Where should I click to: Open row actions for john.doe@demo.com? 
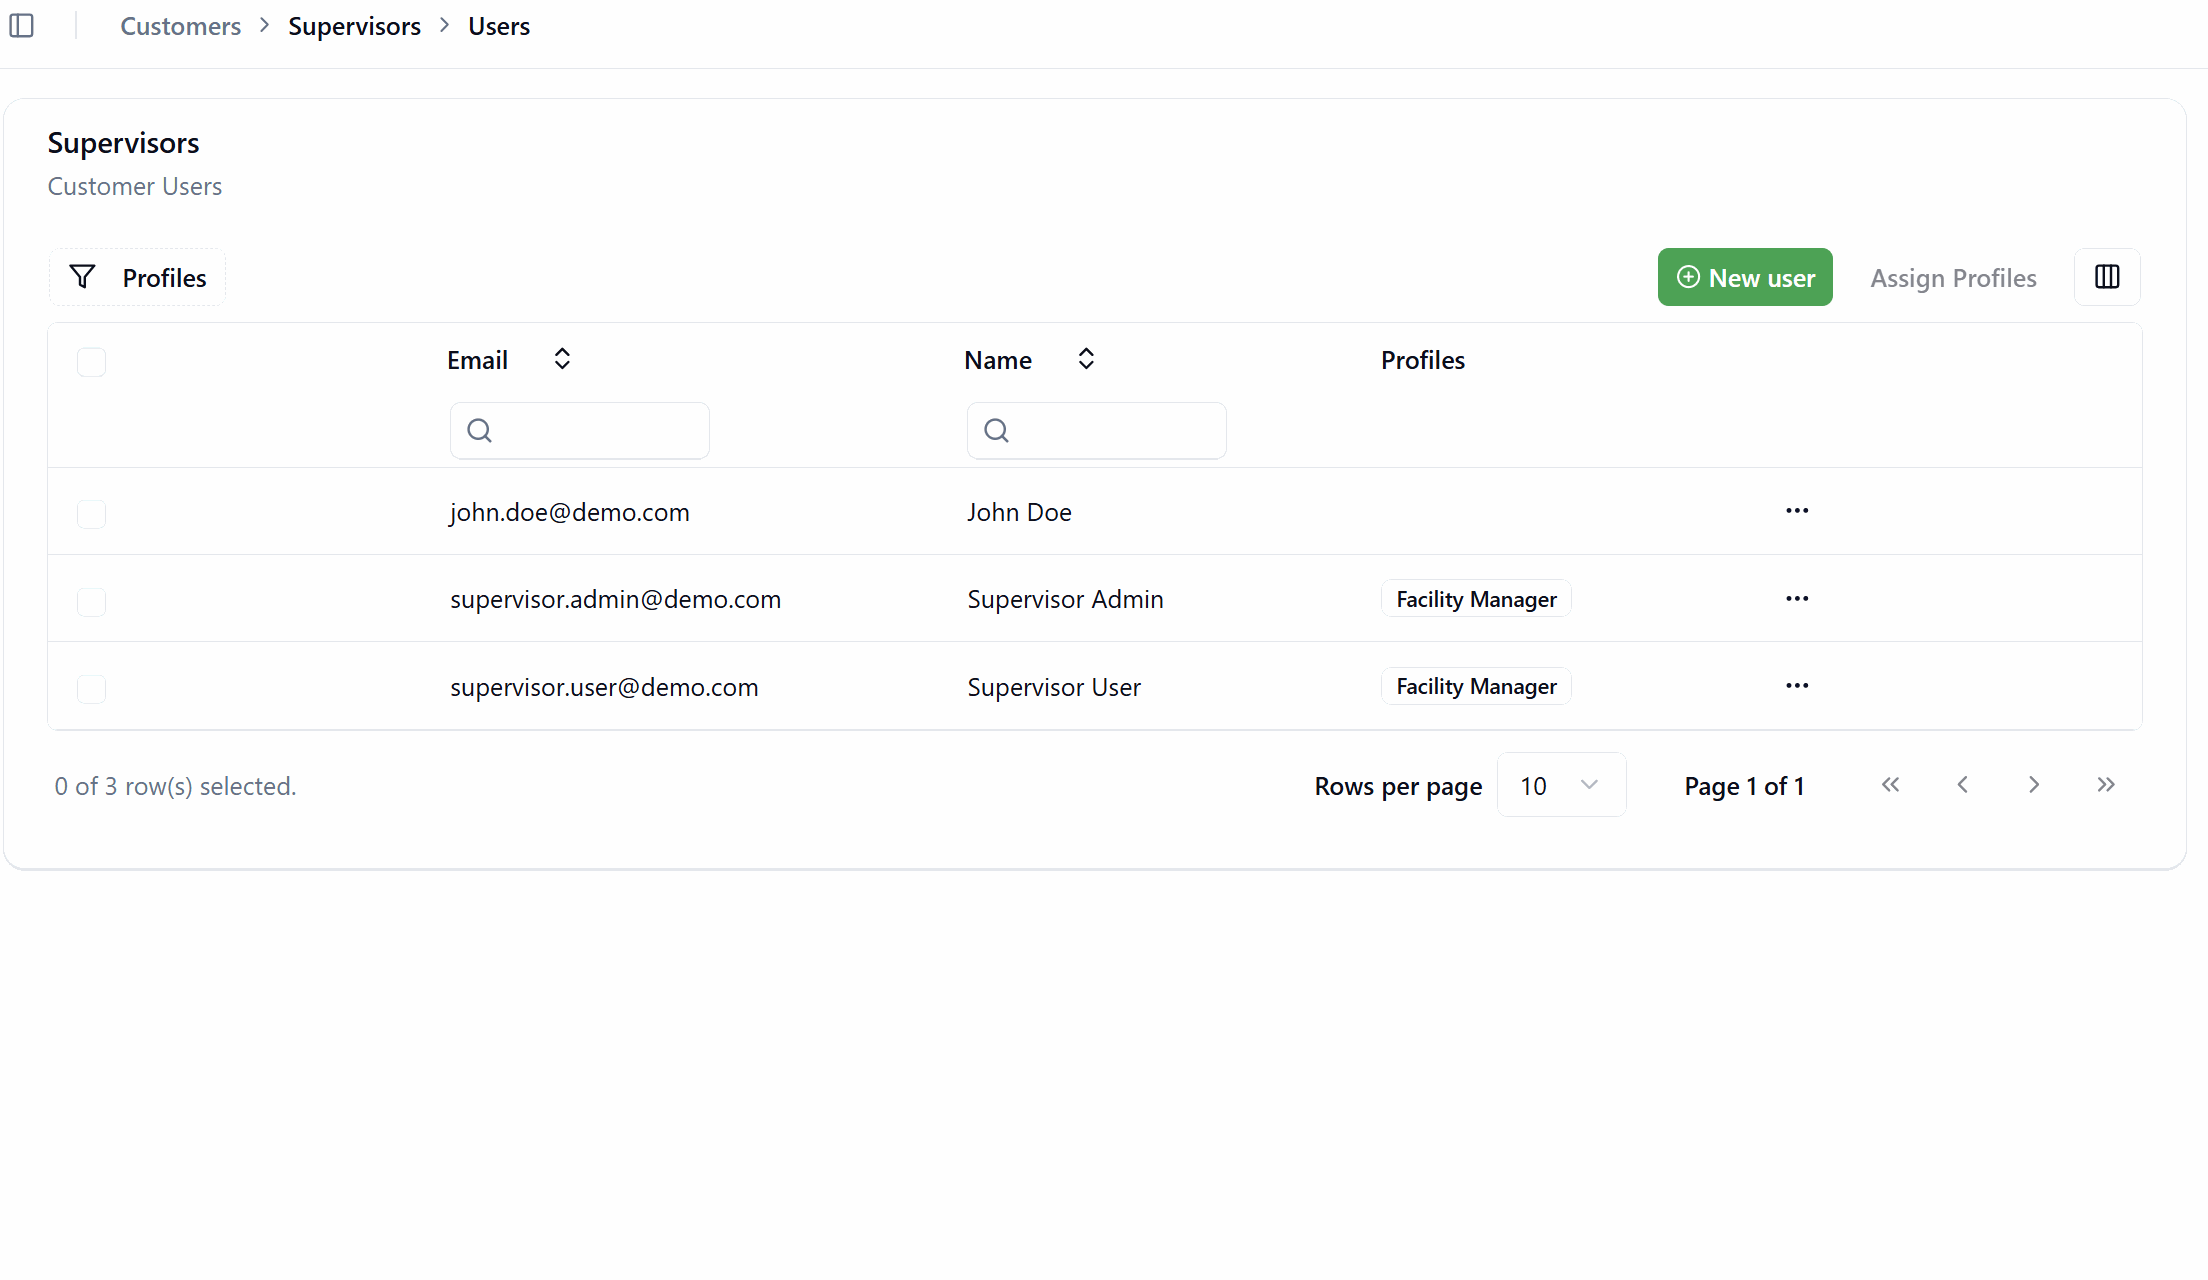pos(1797,511)
